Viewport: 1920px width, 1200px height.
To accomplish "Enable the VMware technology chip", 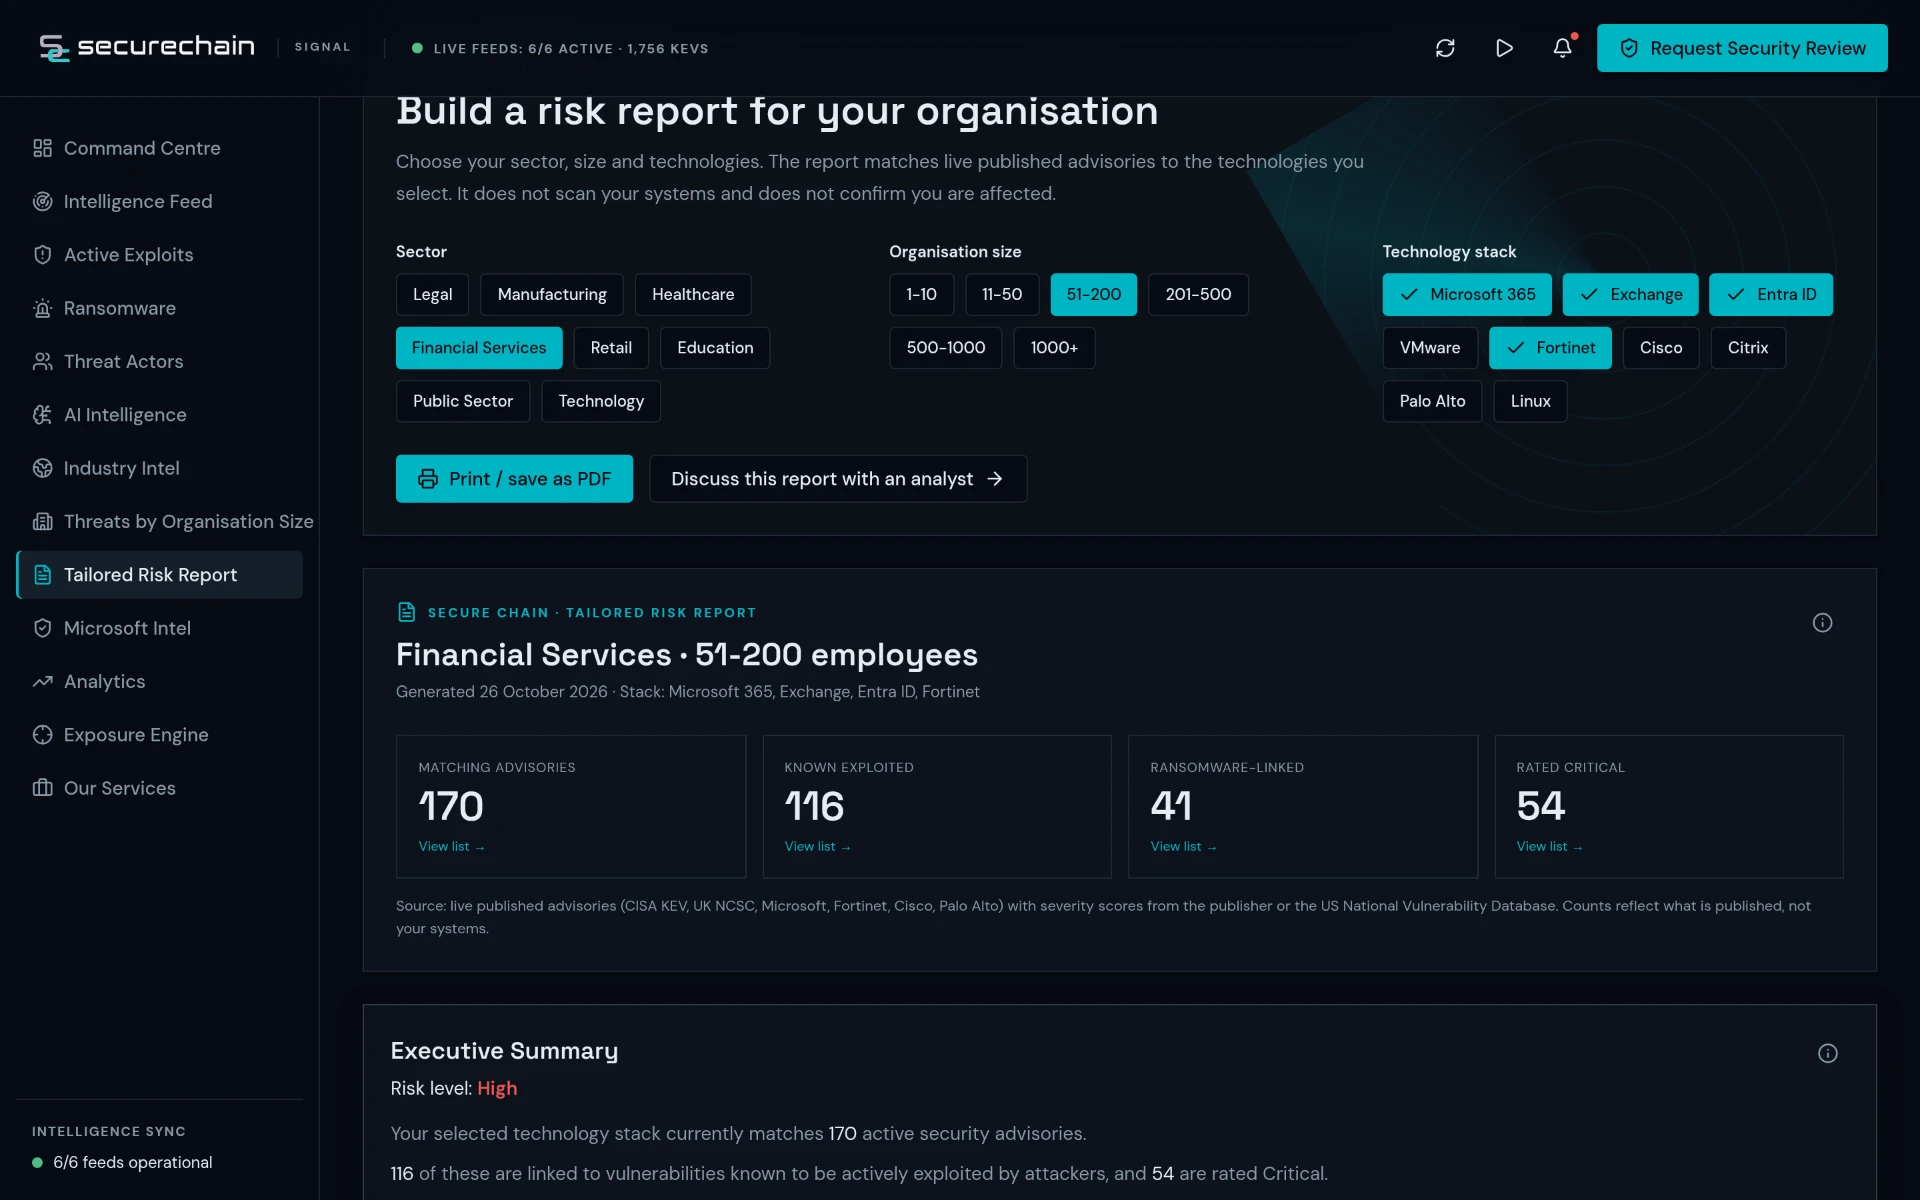I will [1430, 348].
